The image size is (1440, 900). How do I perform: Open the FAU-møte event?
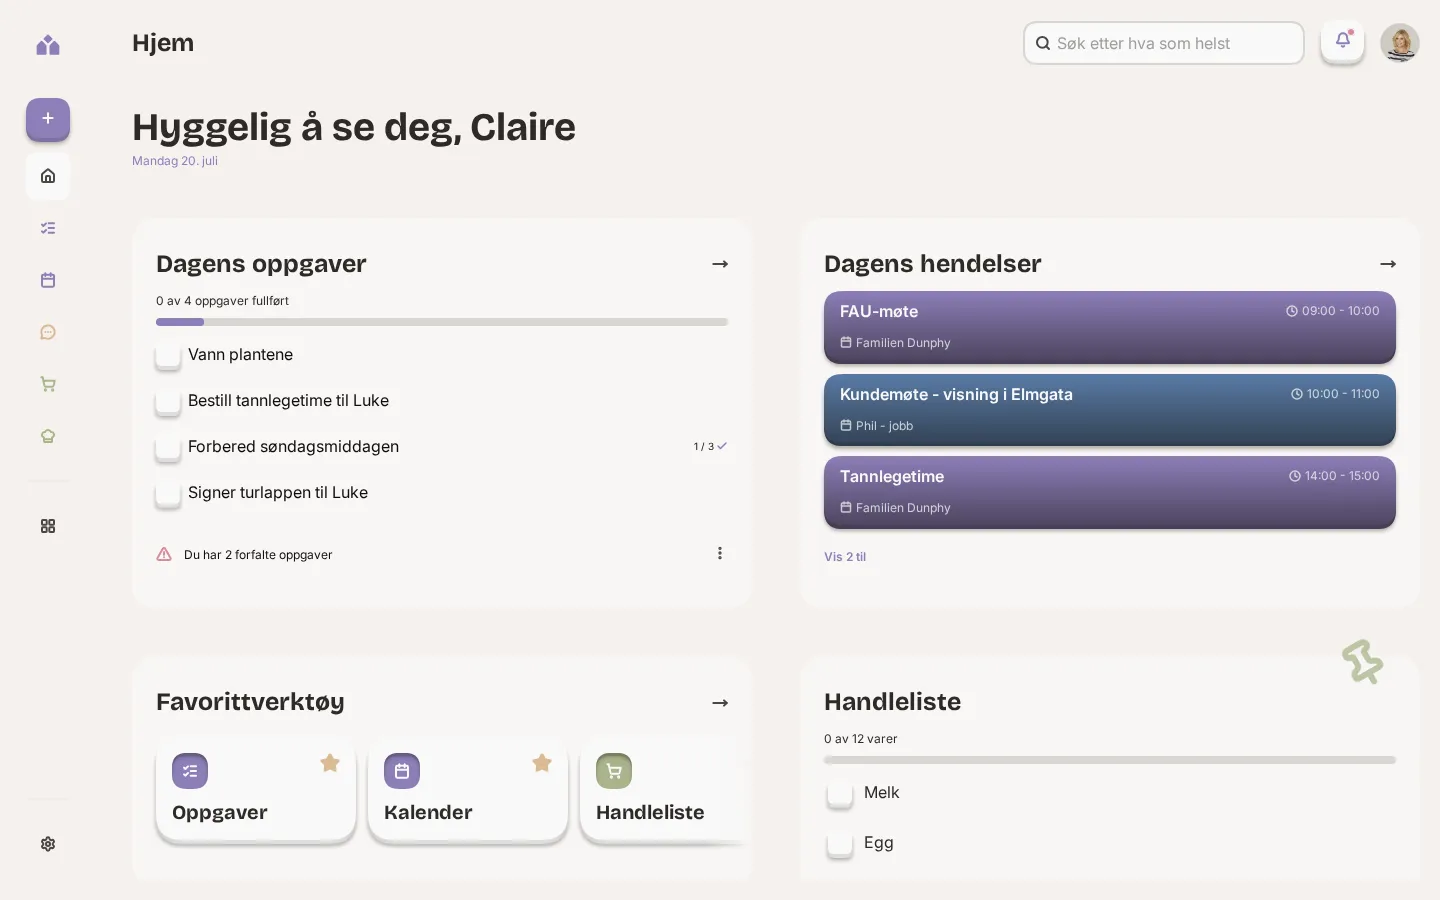(1110, 327)
